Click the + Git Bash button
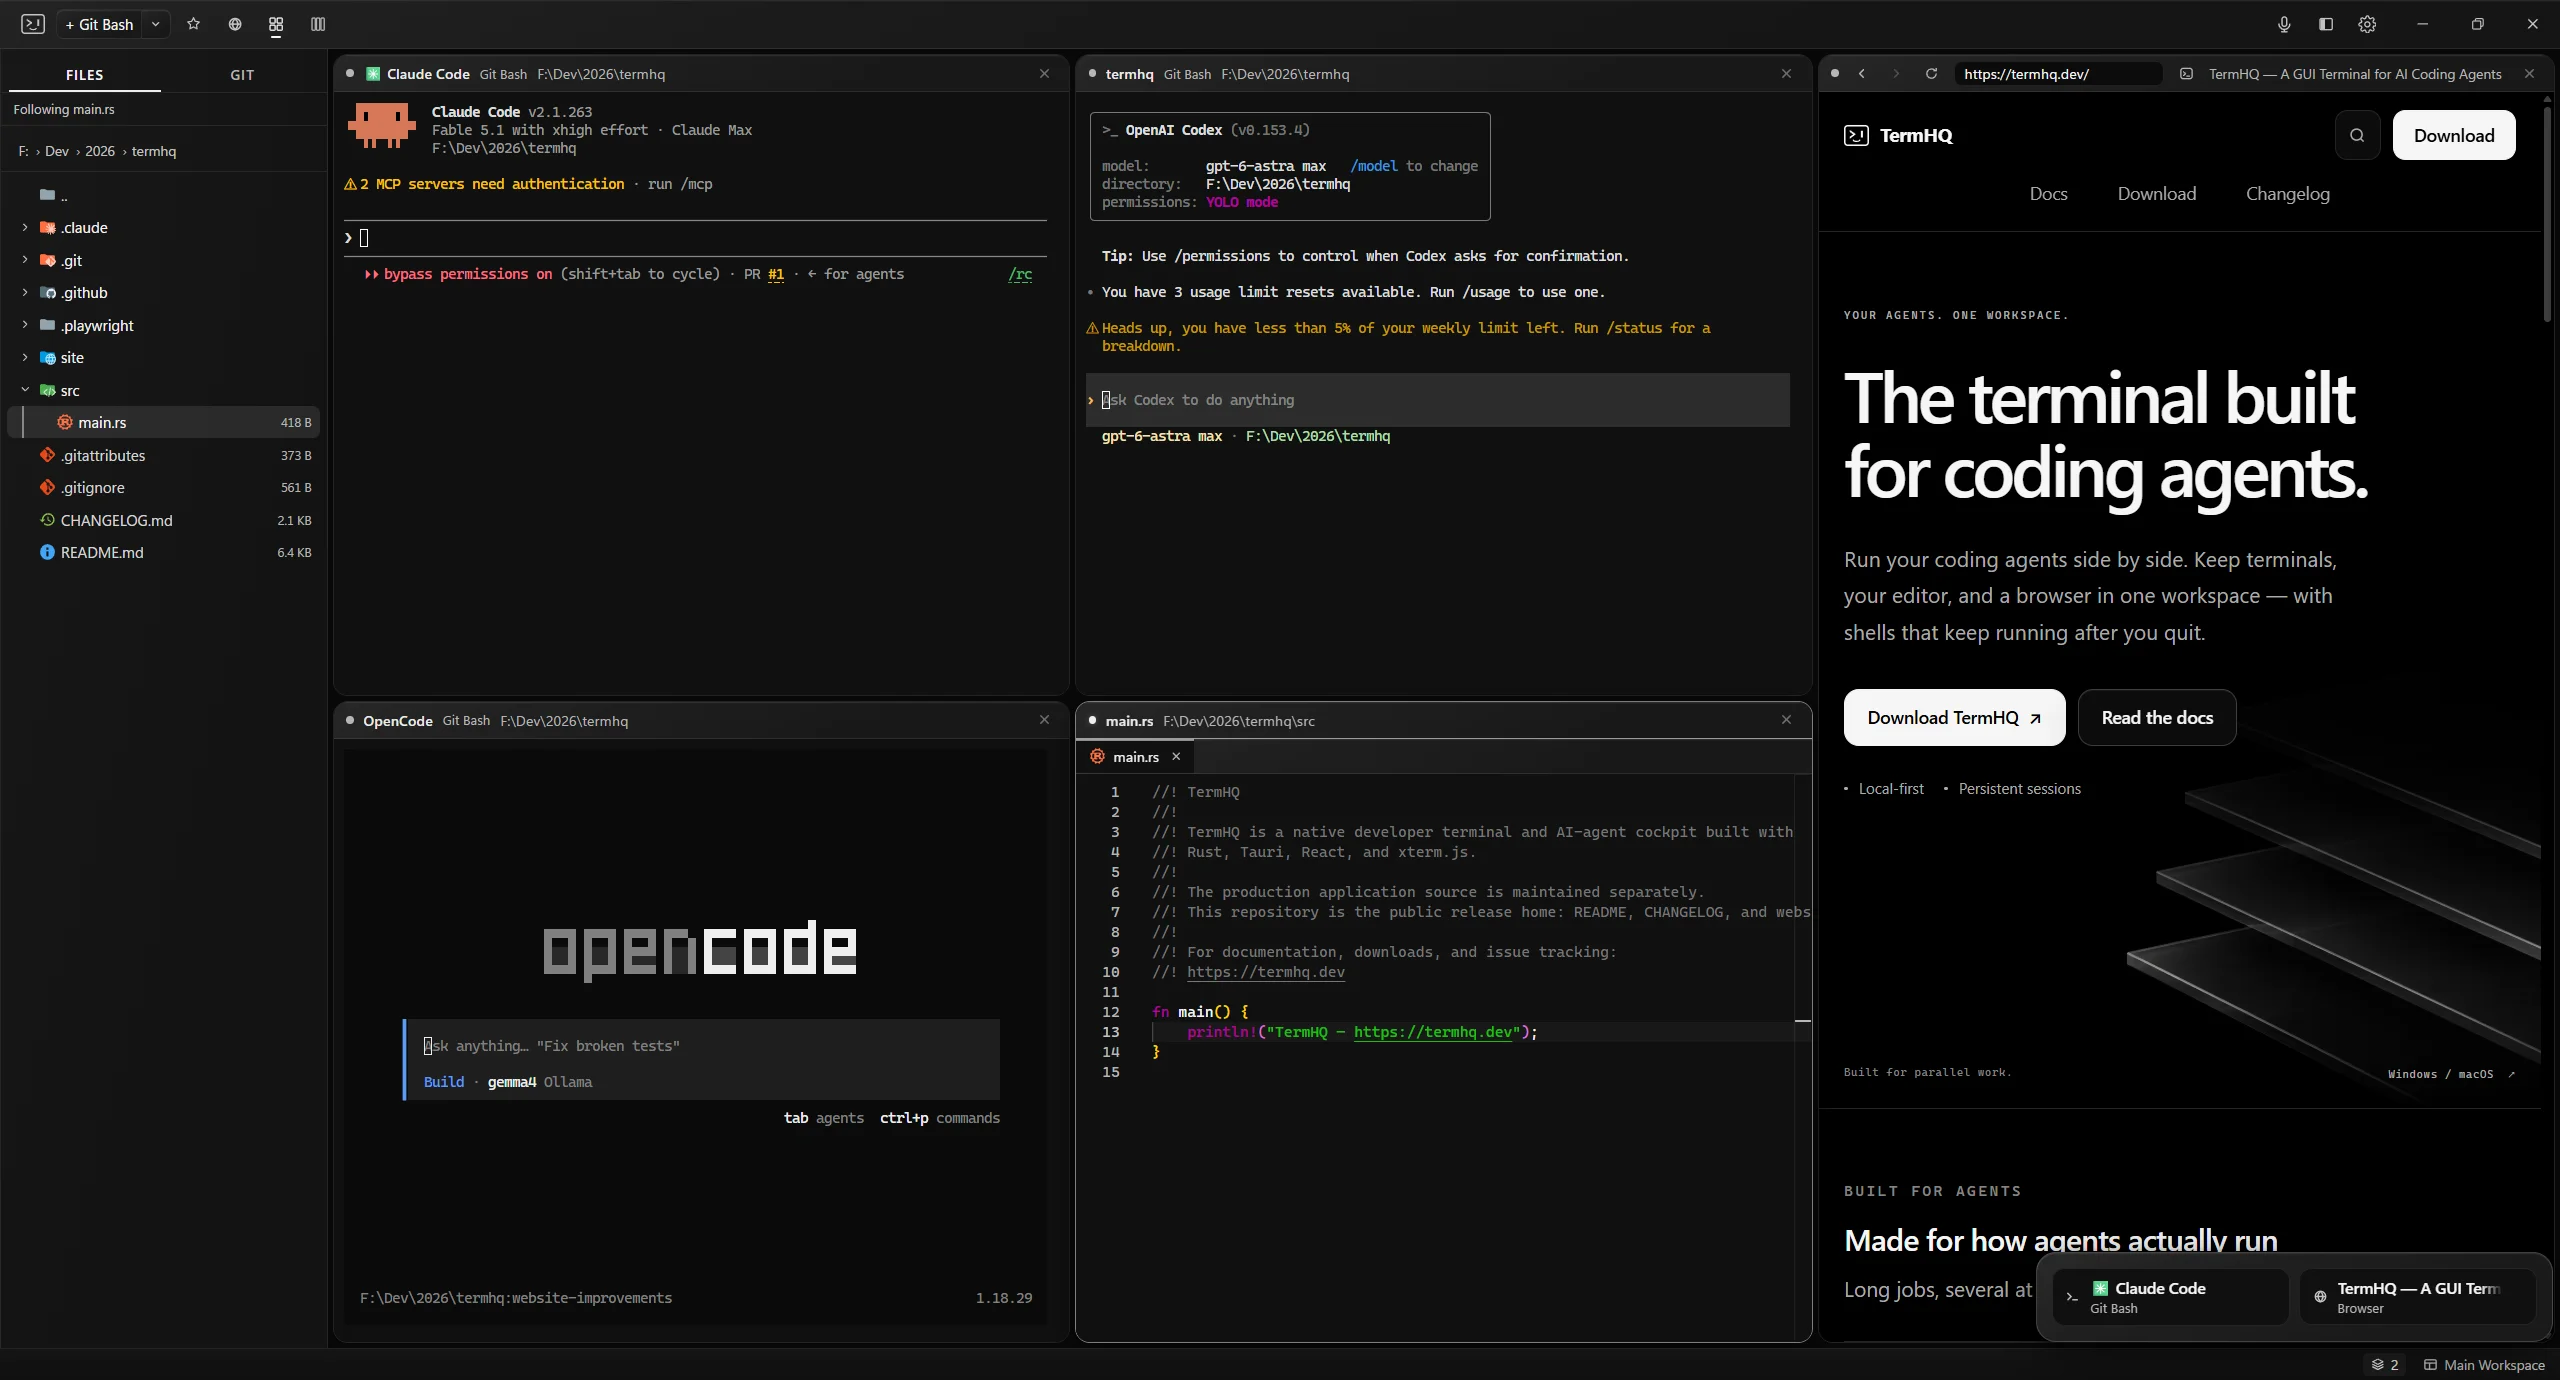The width and height of the screenshot is (2560, 1380). pos(99,24)
